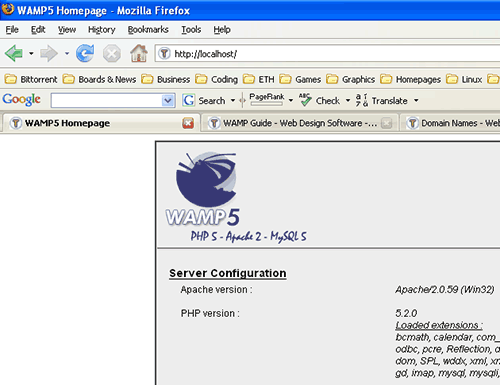Click the Google toolbar logo
This screenshot has width=500, height=385.
[x=22, y=100]
